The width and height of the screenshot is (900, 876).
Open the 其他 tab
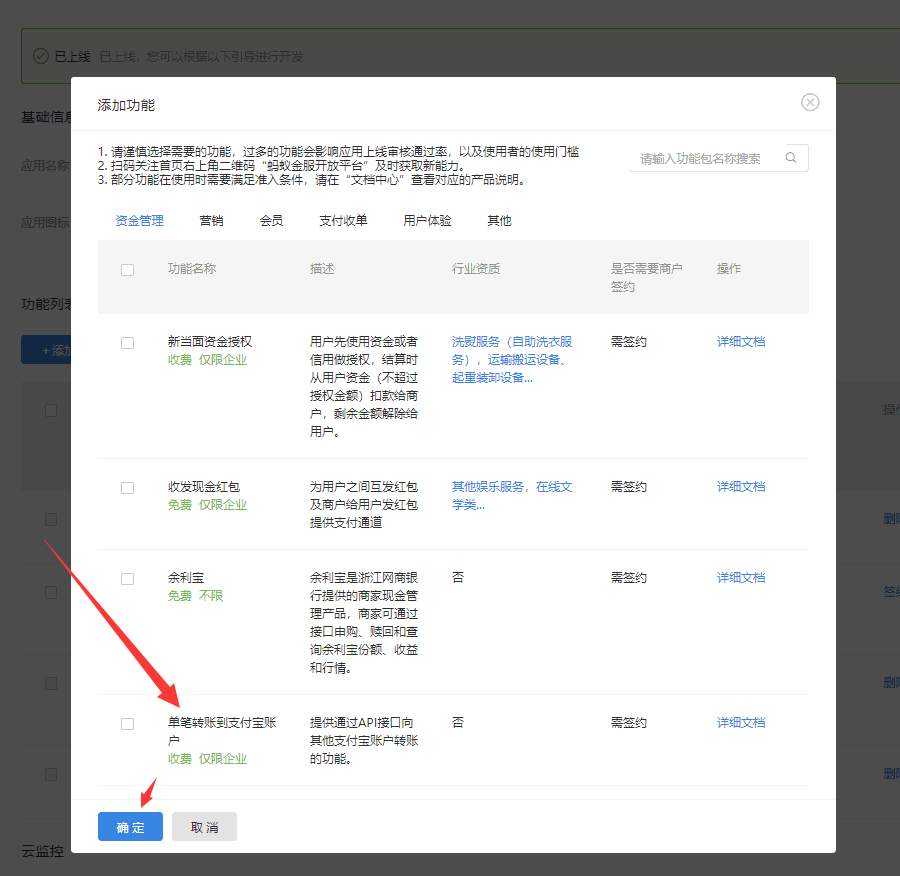tap(499, 221)
